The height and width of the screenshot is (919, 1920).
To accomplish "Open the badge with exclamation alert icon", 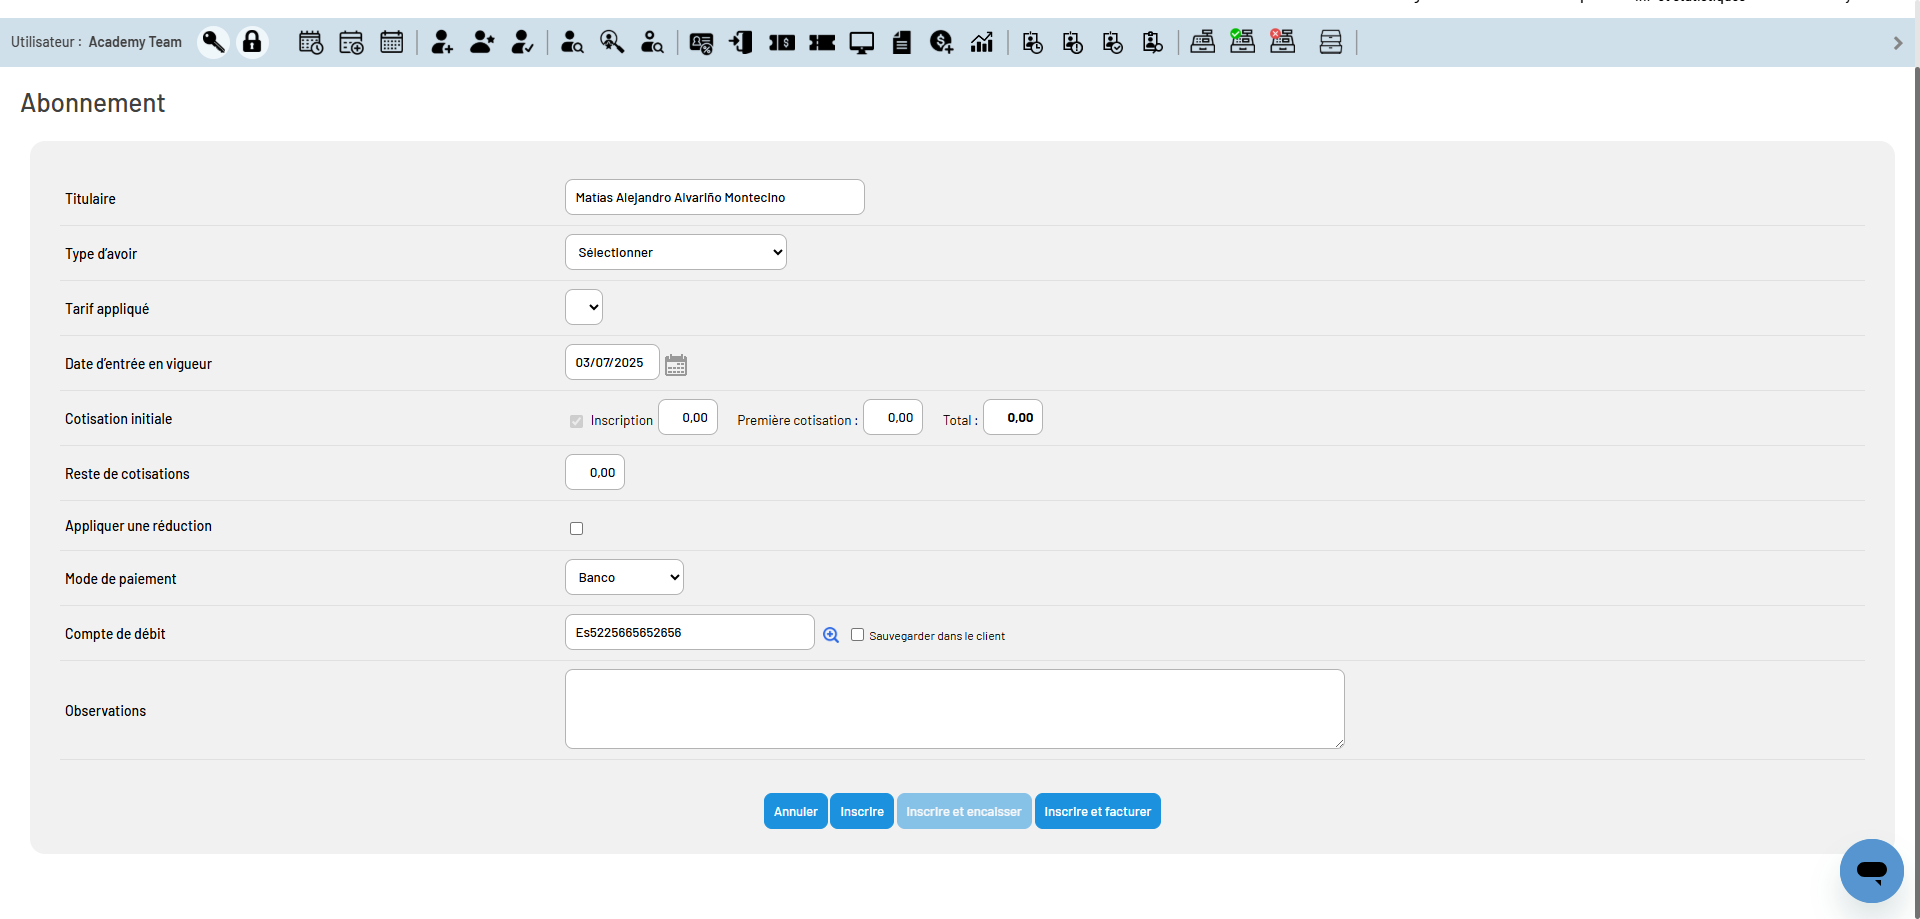I will [1073, 42].
